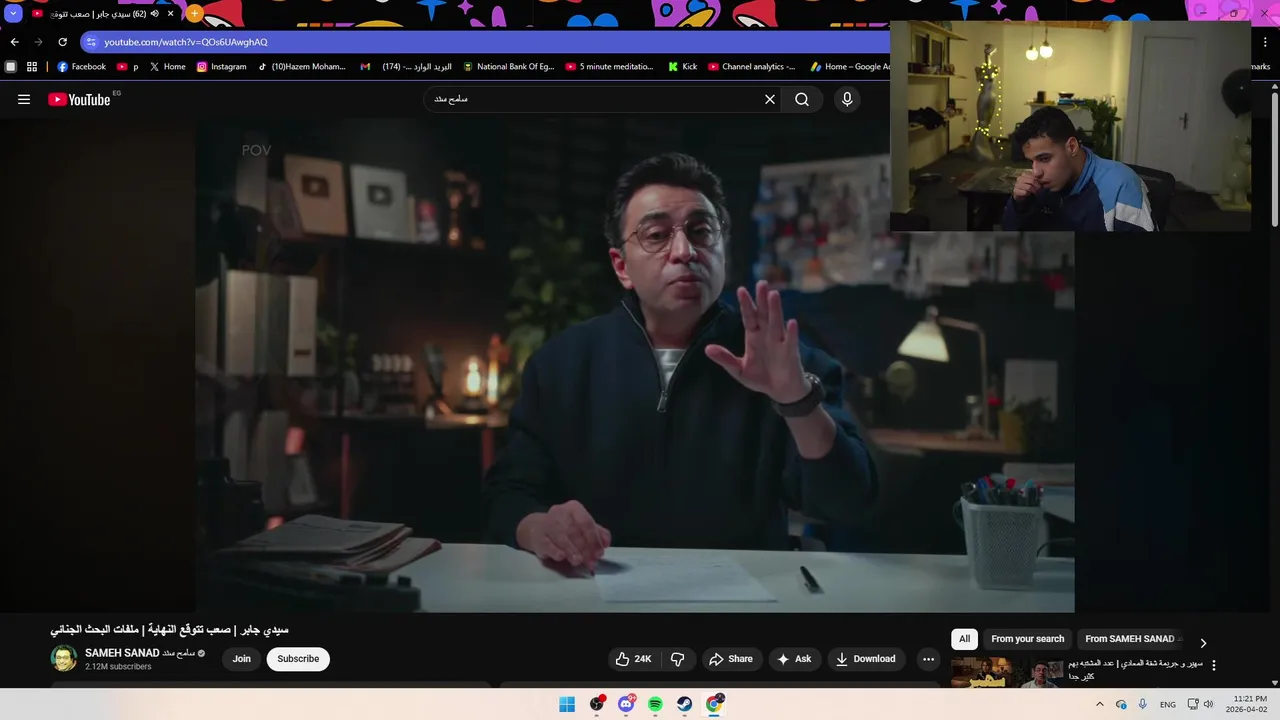The width and height of the screenshot is (1280, 720).
Task: Open the TikTok Hazem Moham bookmark
Action: (301, 67)
